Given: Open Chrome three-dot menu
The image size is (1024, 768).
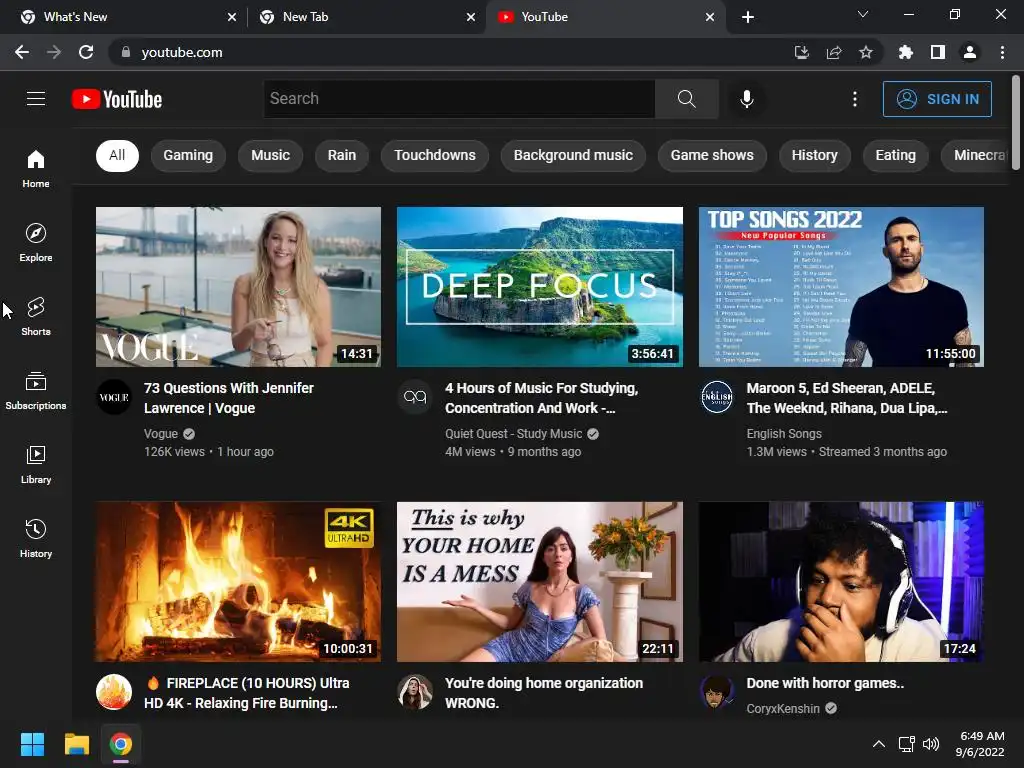Looking at the screenshot, I should (1002, 52).
